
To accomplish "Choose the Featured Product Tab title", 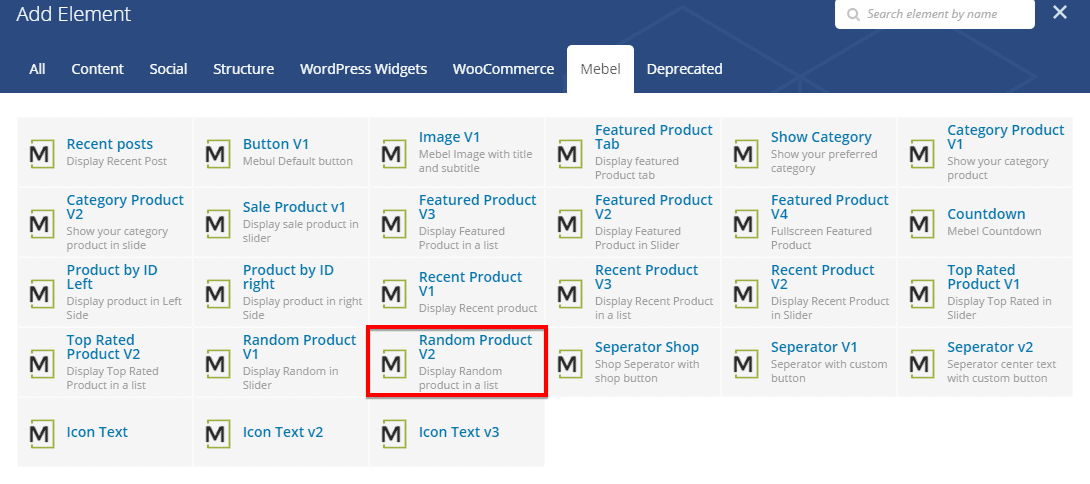I will [x=653, y=137].
